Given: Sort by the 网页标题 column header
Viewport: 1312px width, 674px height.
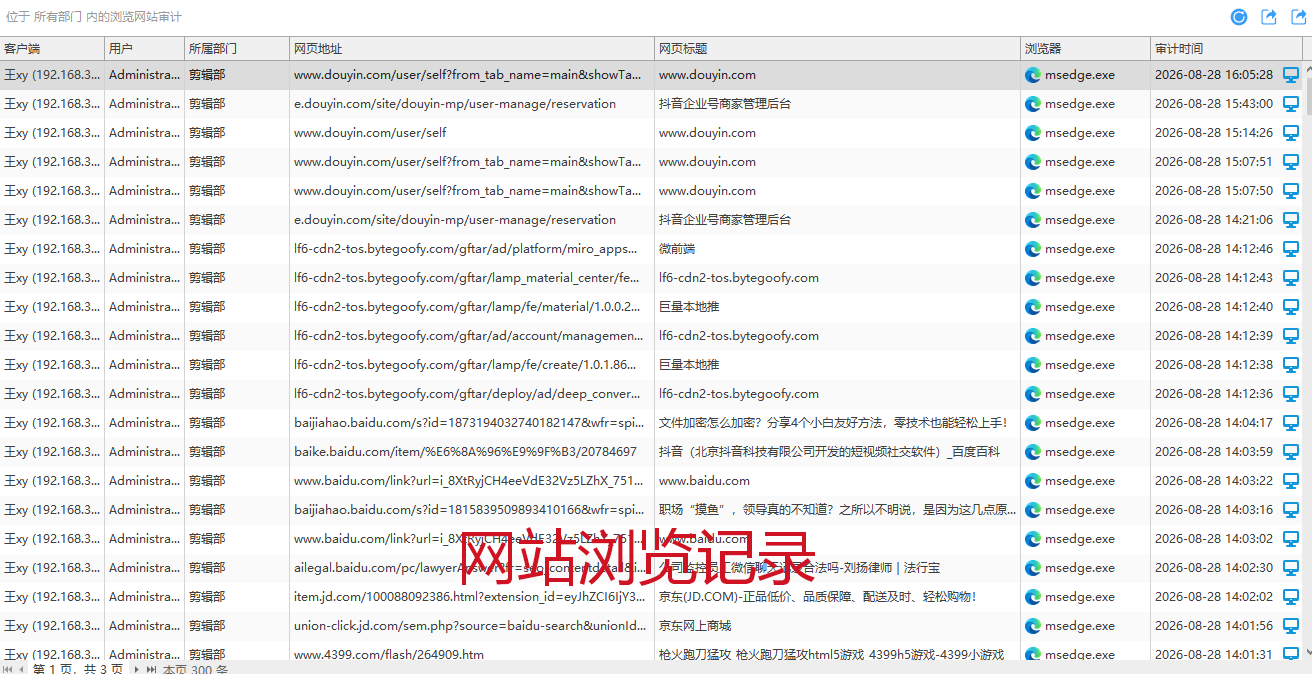Looking at the screenshot, I should tap(838, 49).
